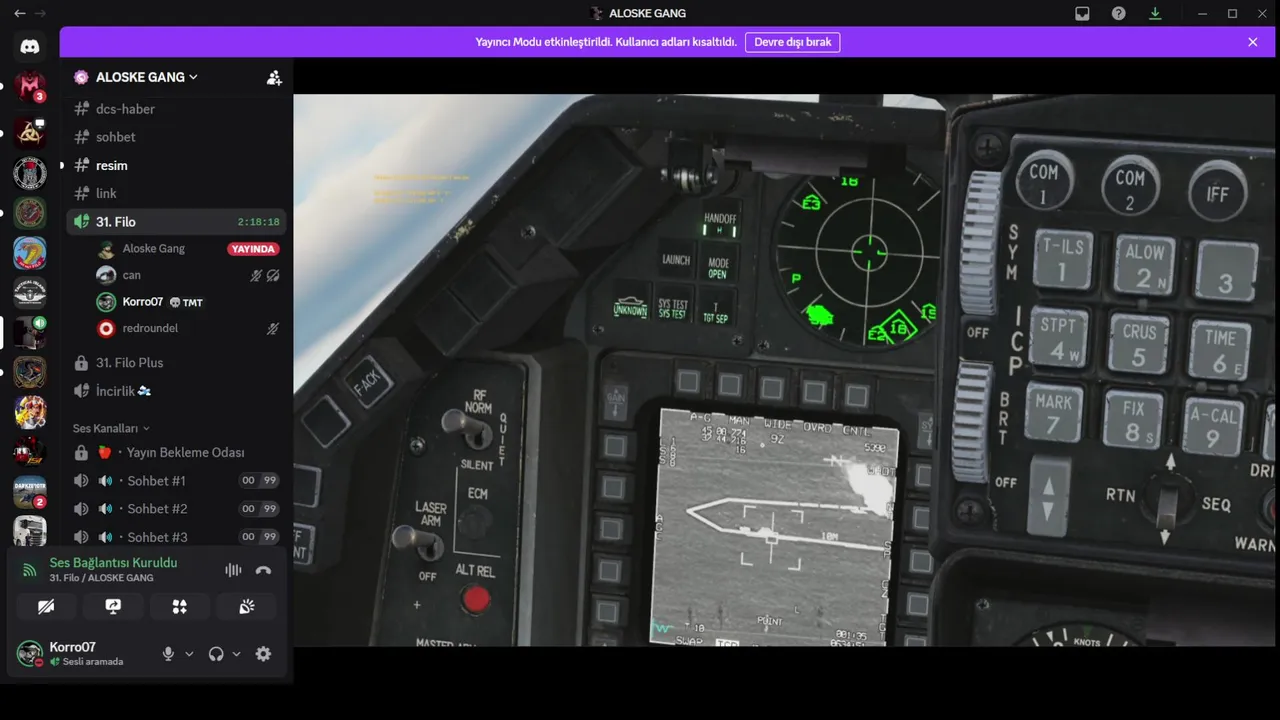Click the TMT server tag beside Korro07
Image resolution: width=1280 pixels, height=720 pixels.
click(x=186, y=302)
